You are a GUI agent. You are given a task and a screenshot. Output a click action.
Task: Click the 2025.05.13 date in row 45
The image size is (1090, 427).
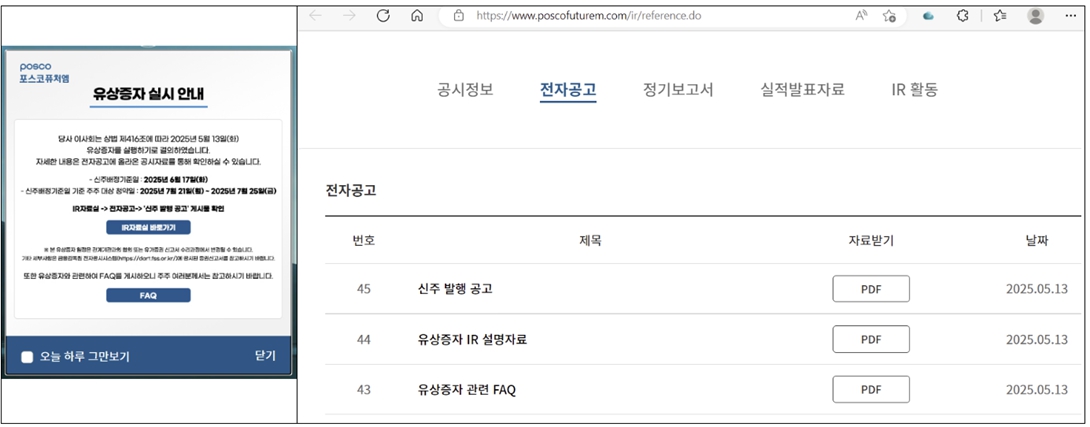[x=1036, y=289]
